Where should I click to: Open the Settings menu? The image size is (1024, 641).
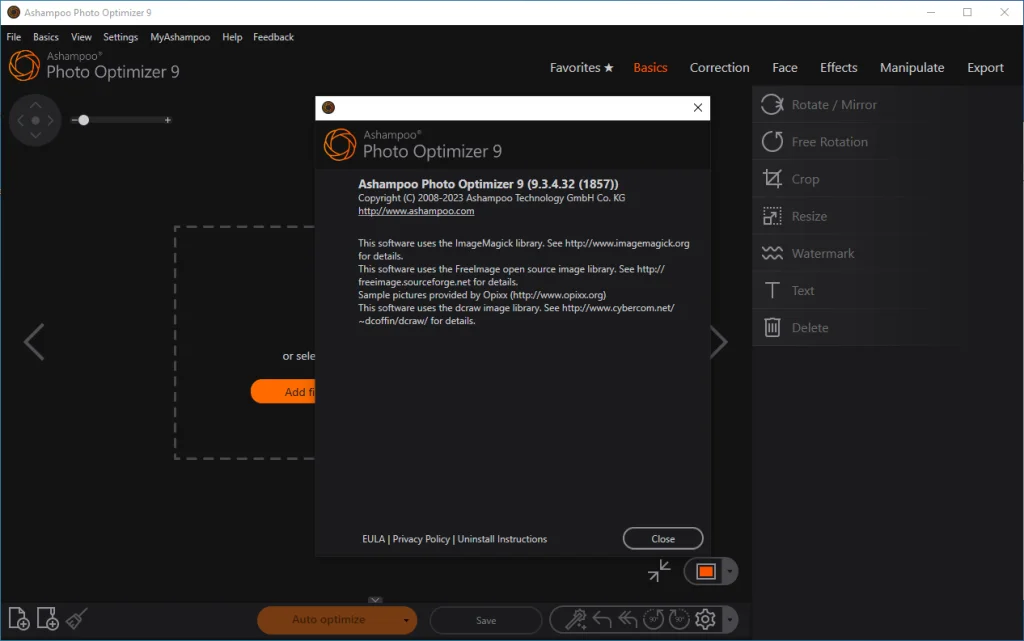click(120, 37)
